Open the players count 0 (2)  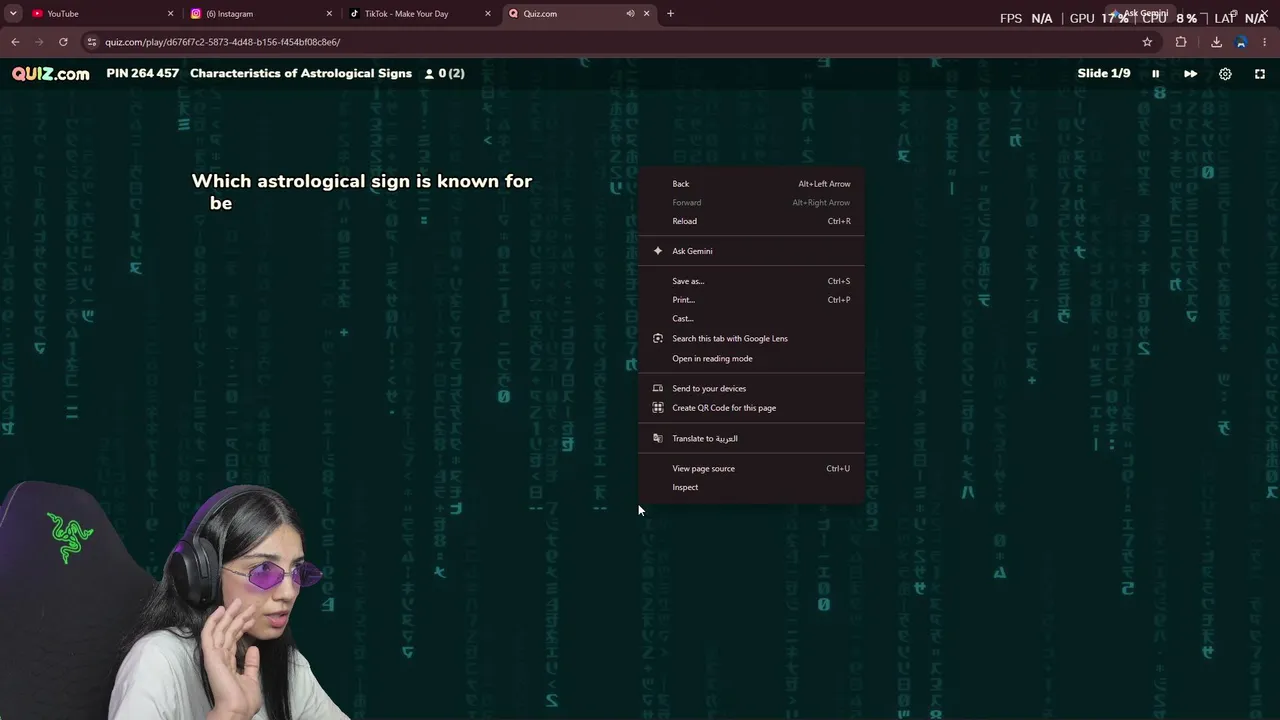coord(445,73)
